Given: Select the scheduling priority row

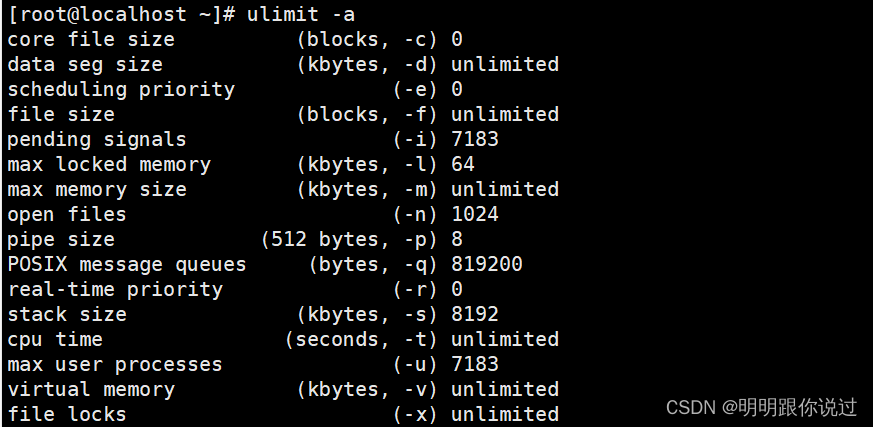Looking at the screenshot, I should point(235,90).
